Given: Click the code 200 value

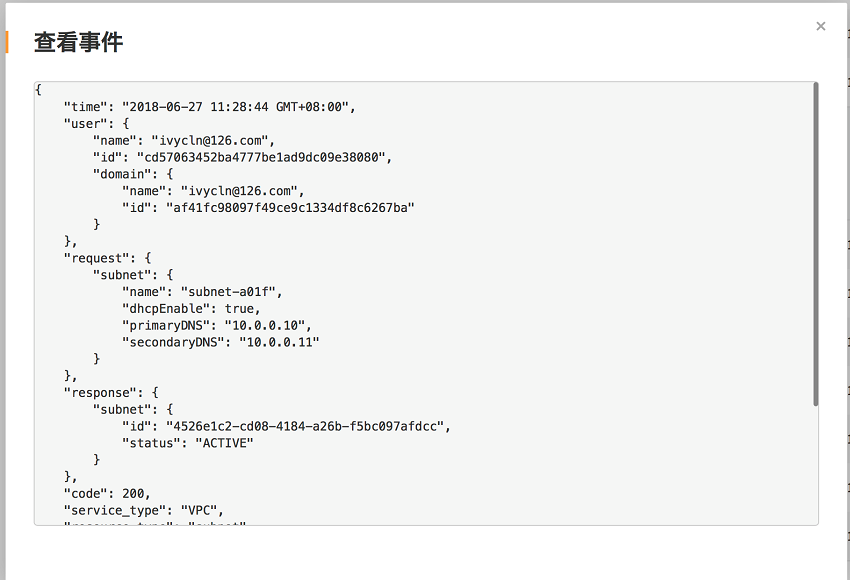Looking at the screenshot, I should pyautogui.click(x=133, y=493).
